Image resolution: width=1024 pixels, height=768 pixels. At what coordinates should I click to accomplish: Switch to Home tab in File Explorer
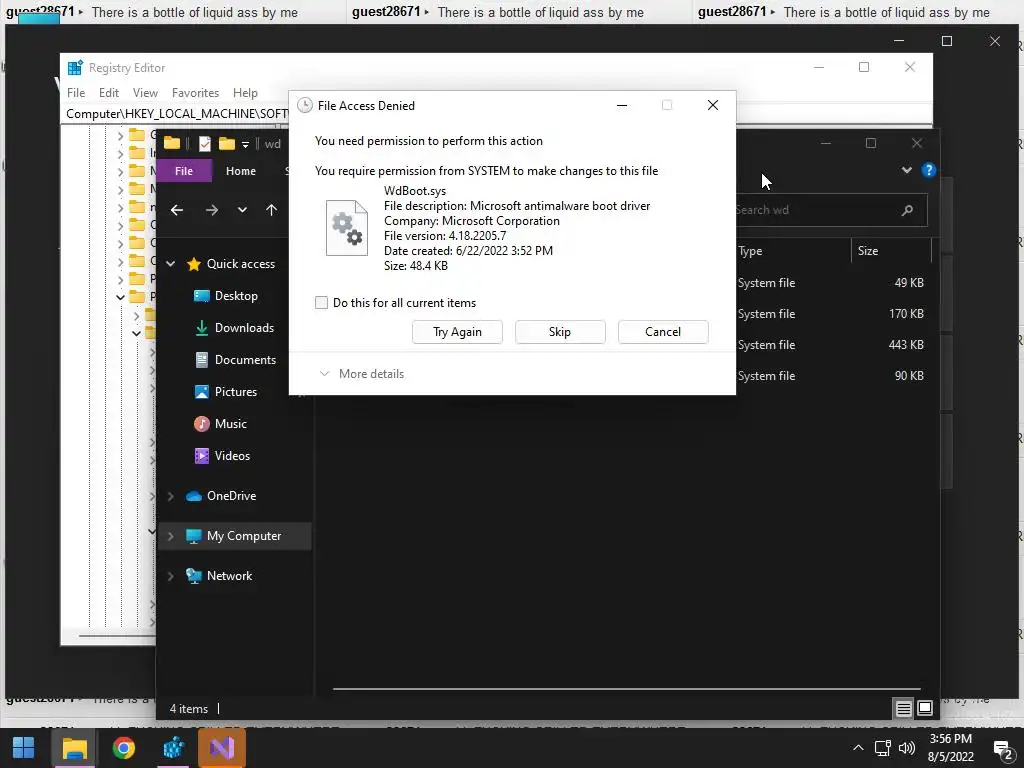(240, 170)
